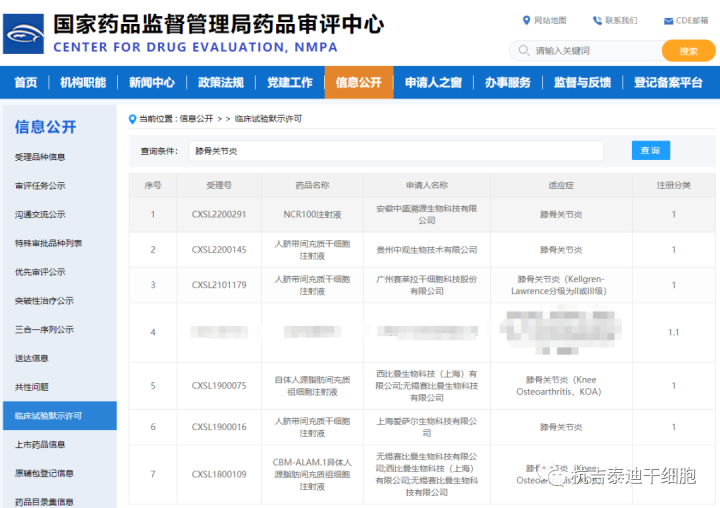Open 申请人之窗 navigation item
This screenshot has width=720, height=508.
[433, 82]
